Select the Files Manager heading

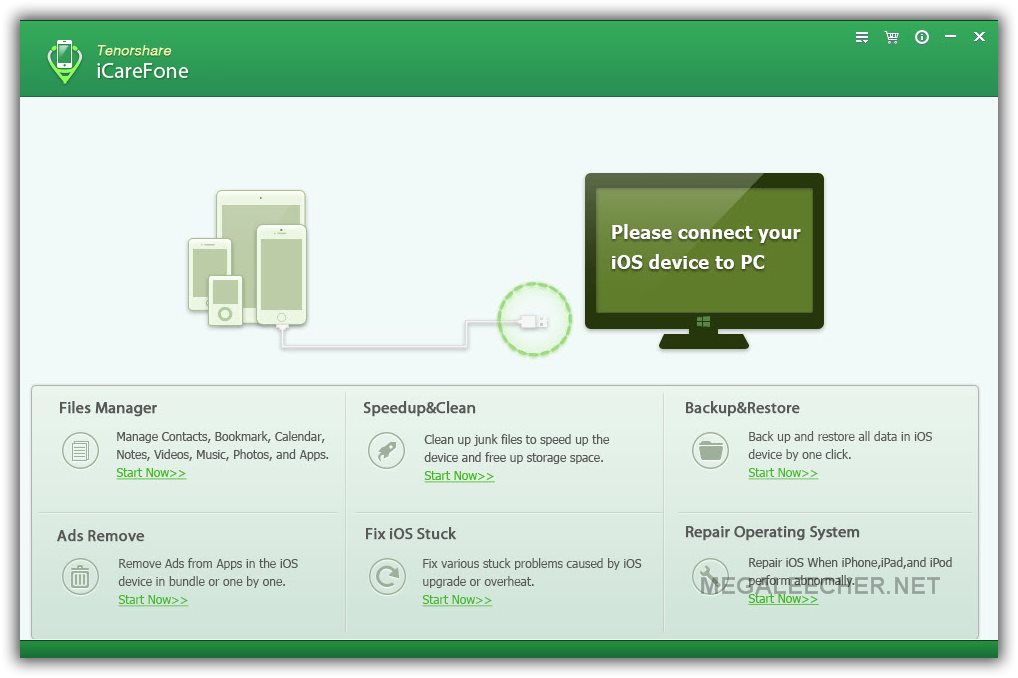coord(108,408)
